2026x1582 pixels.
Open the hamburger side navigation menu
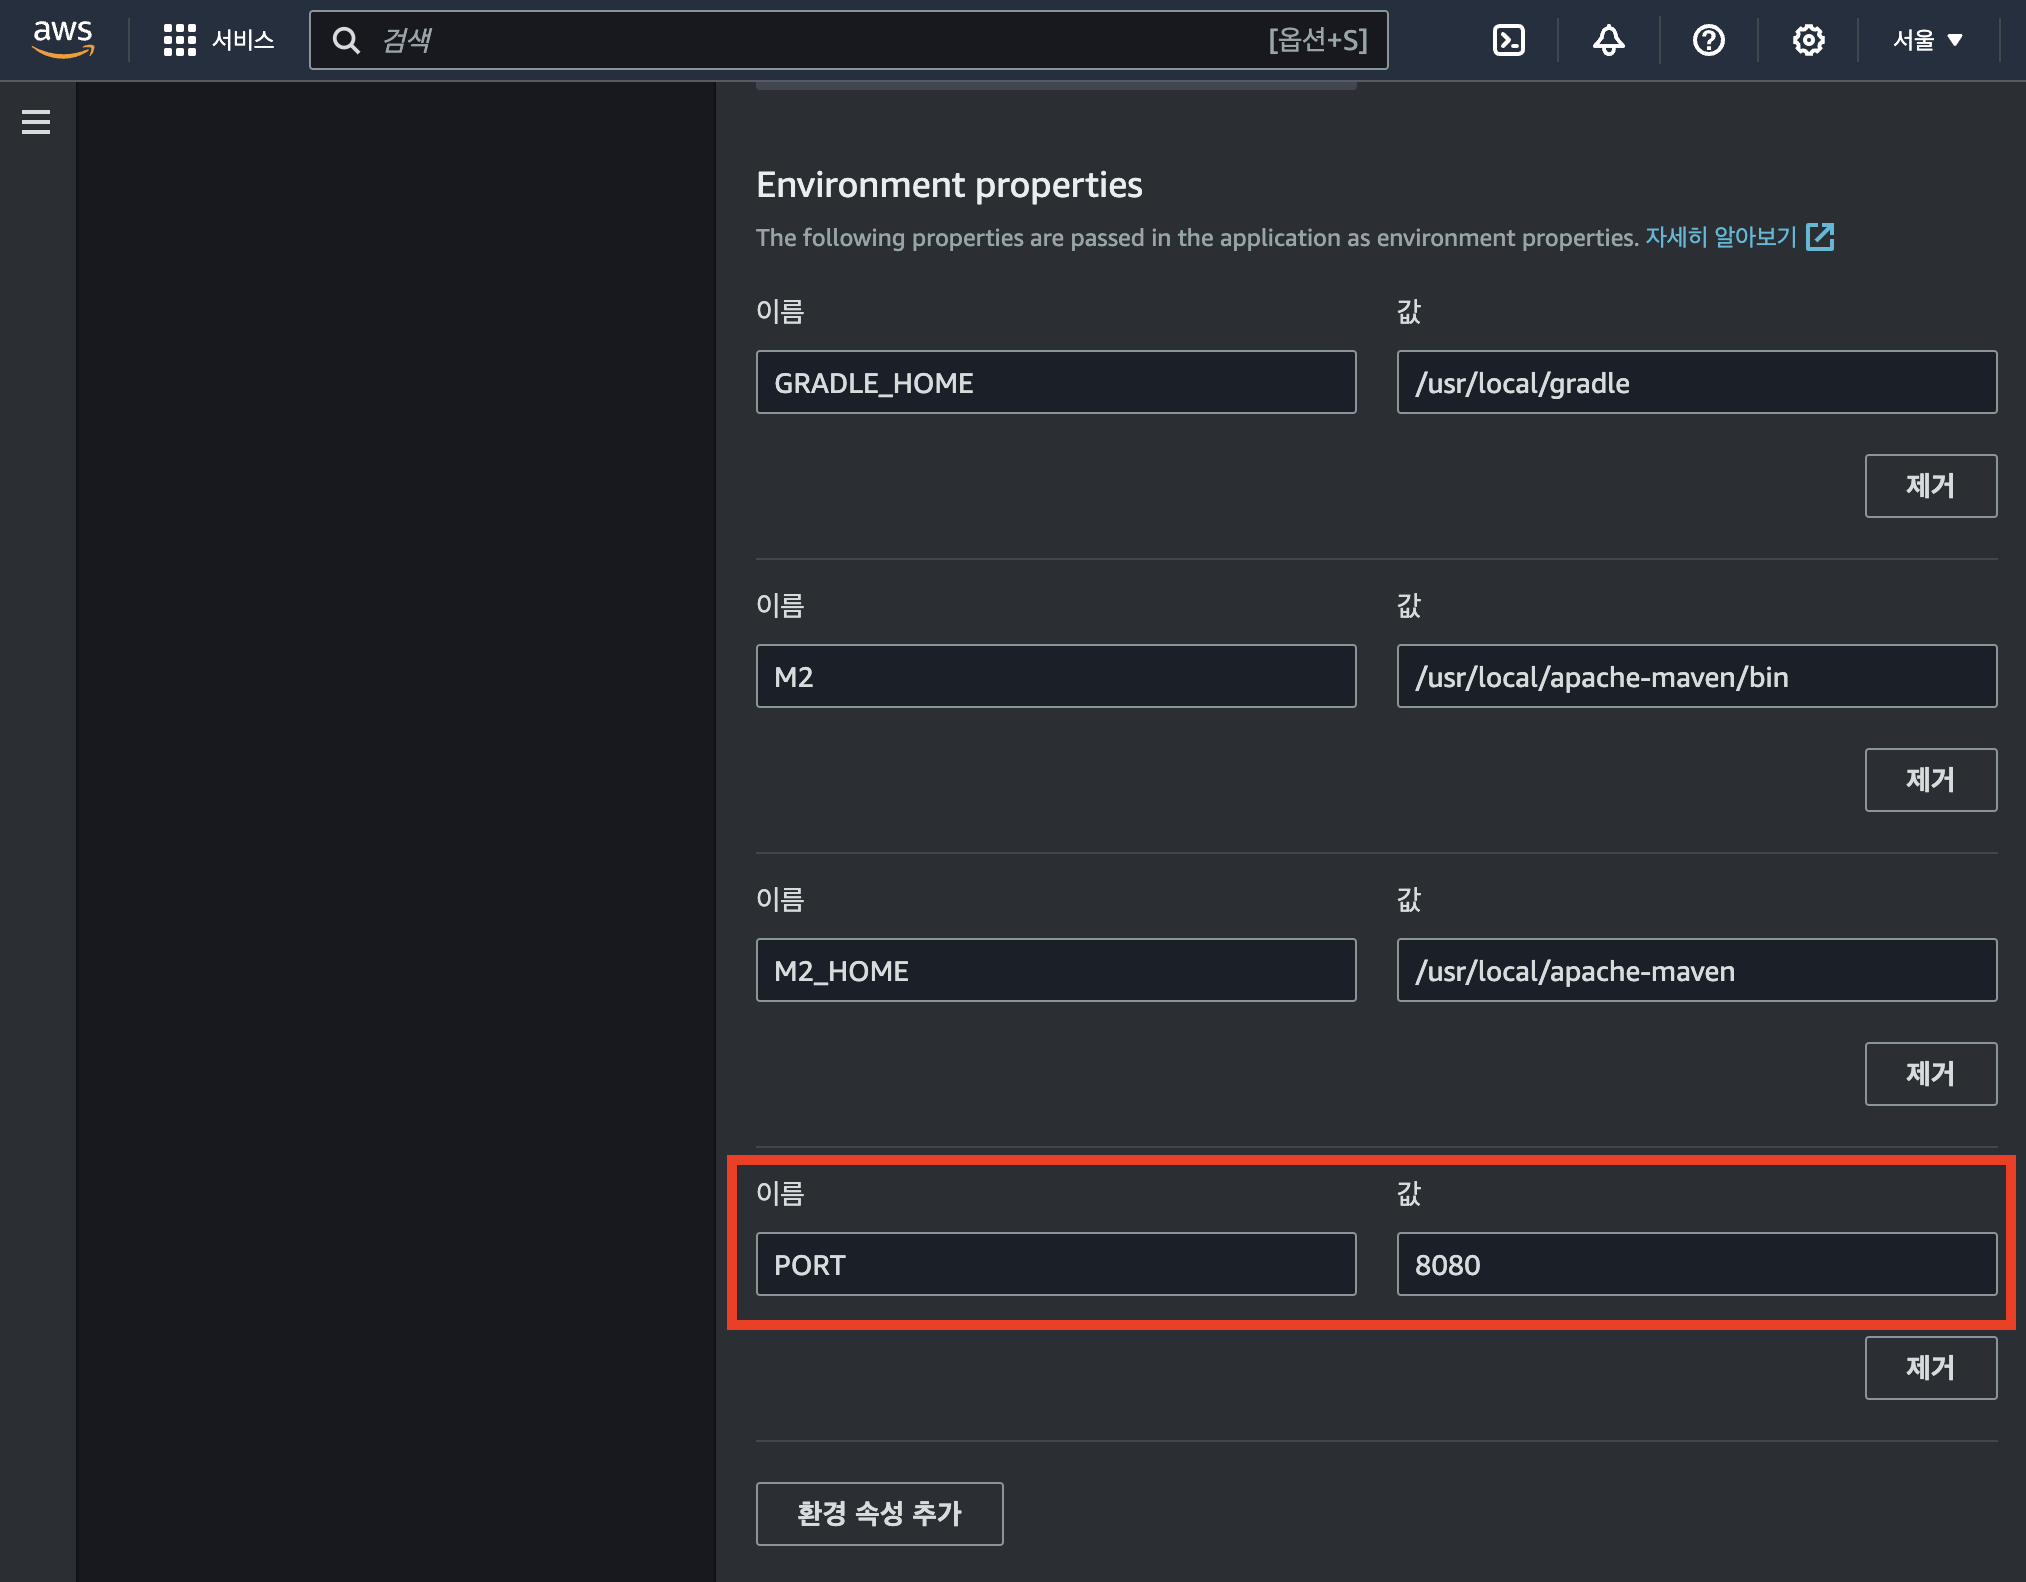click(36, 122)
